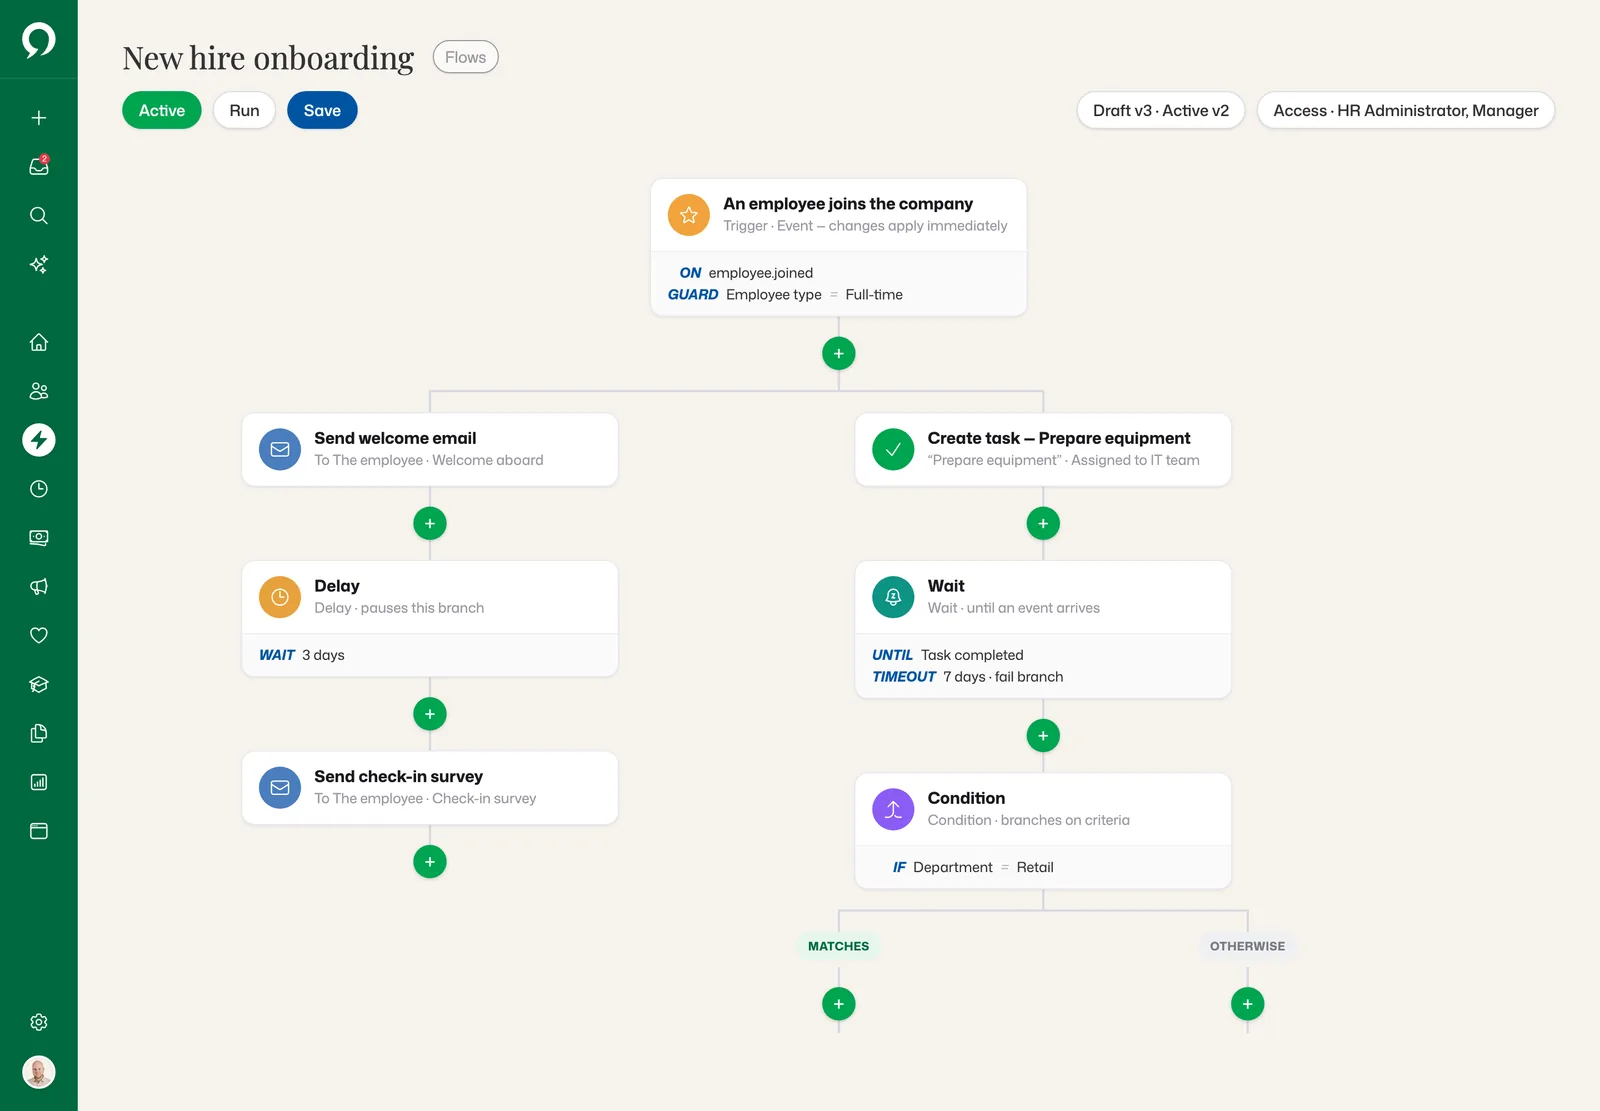1600x1111 pixels.
Task: Open the time clock icon in sidebar
Action: [39, 489]
